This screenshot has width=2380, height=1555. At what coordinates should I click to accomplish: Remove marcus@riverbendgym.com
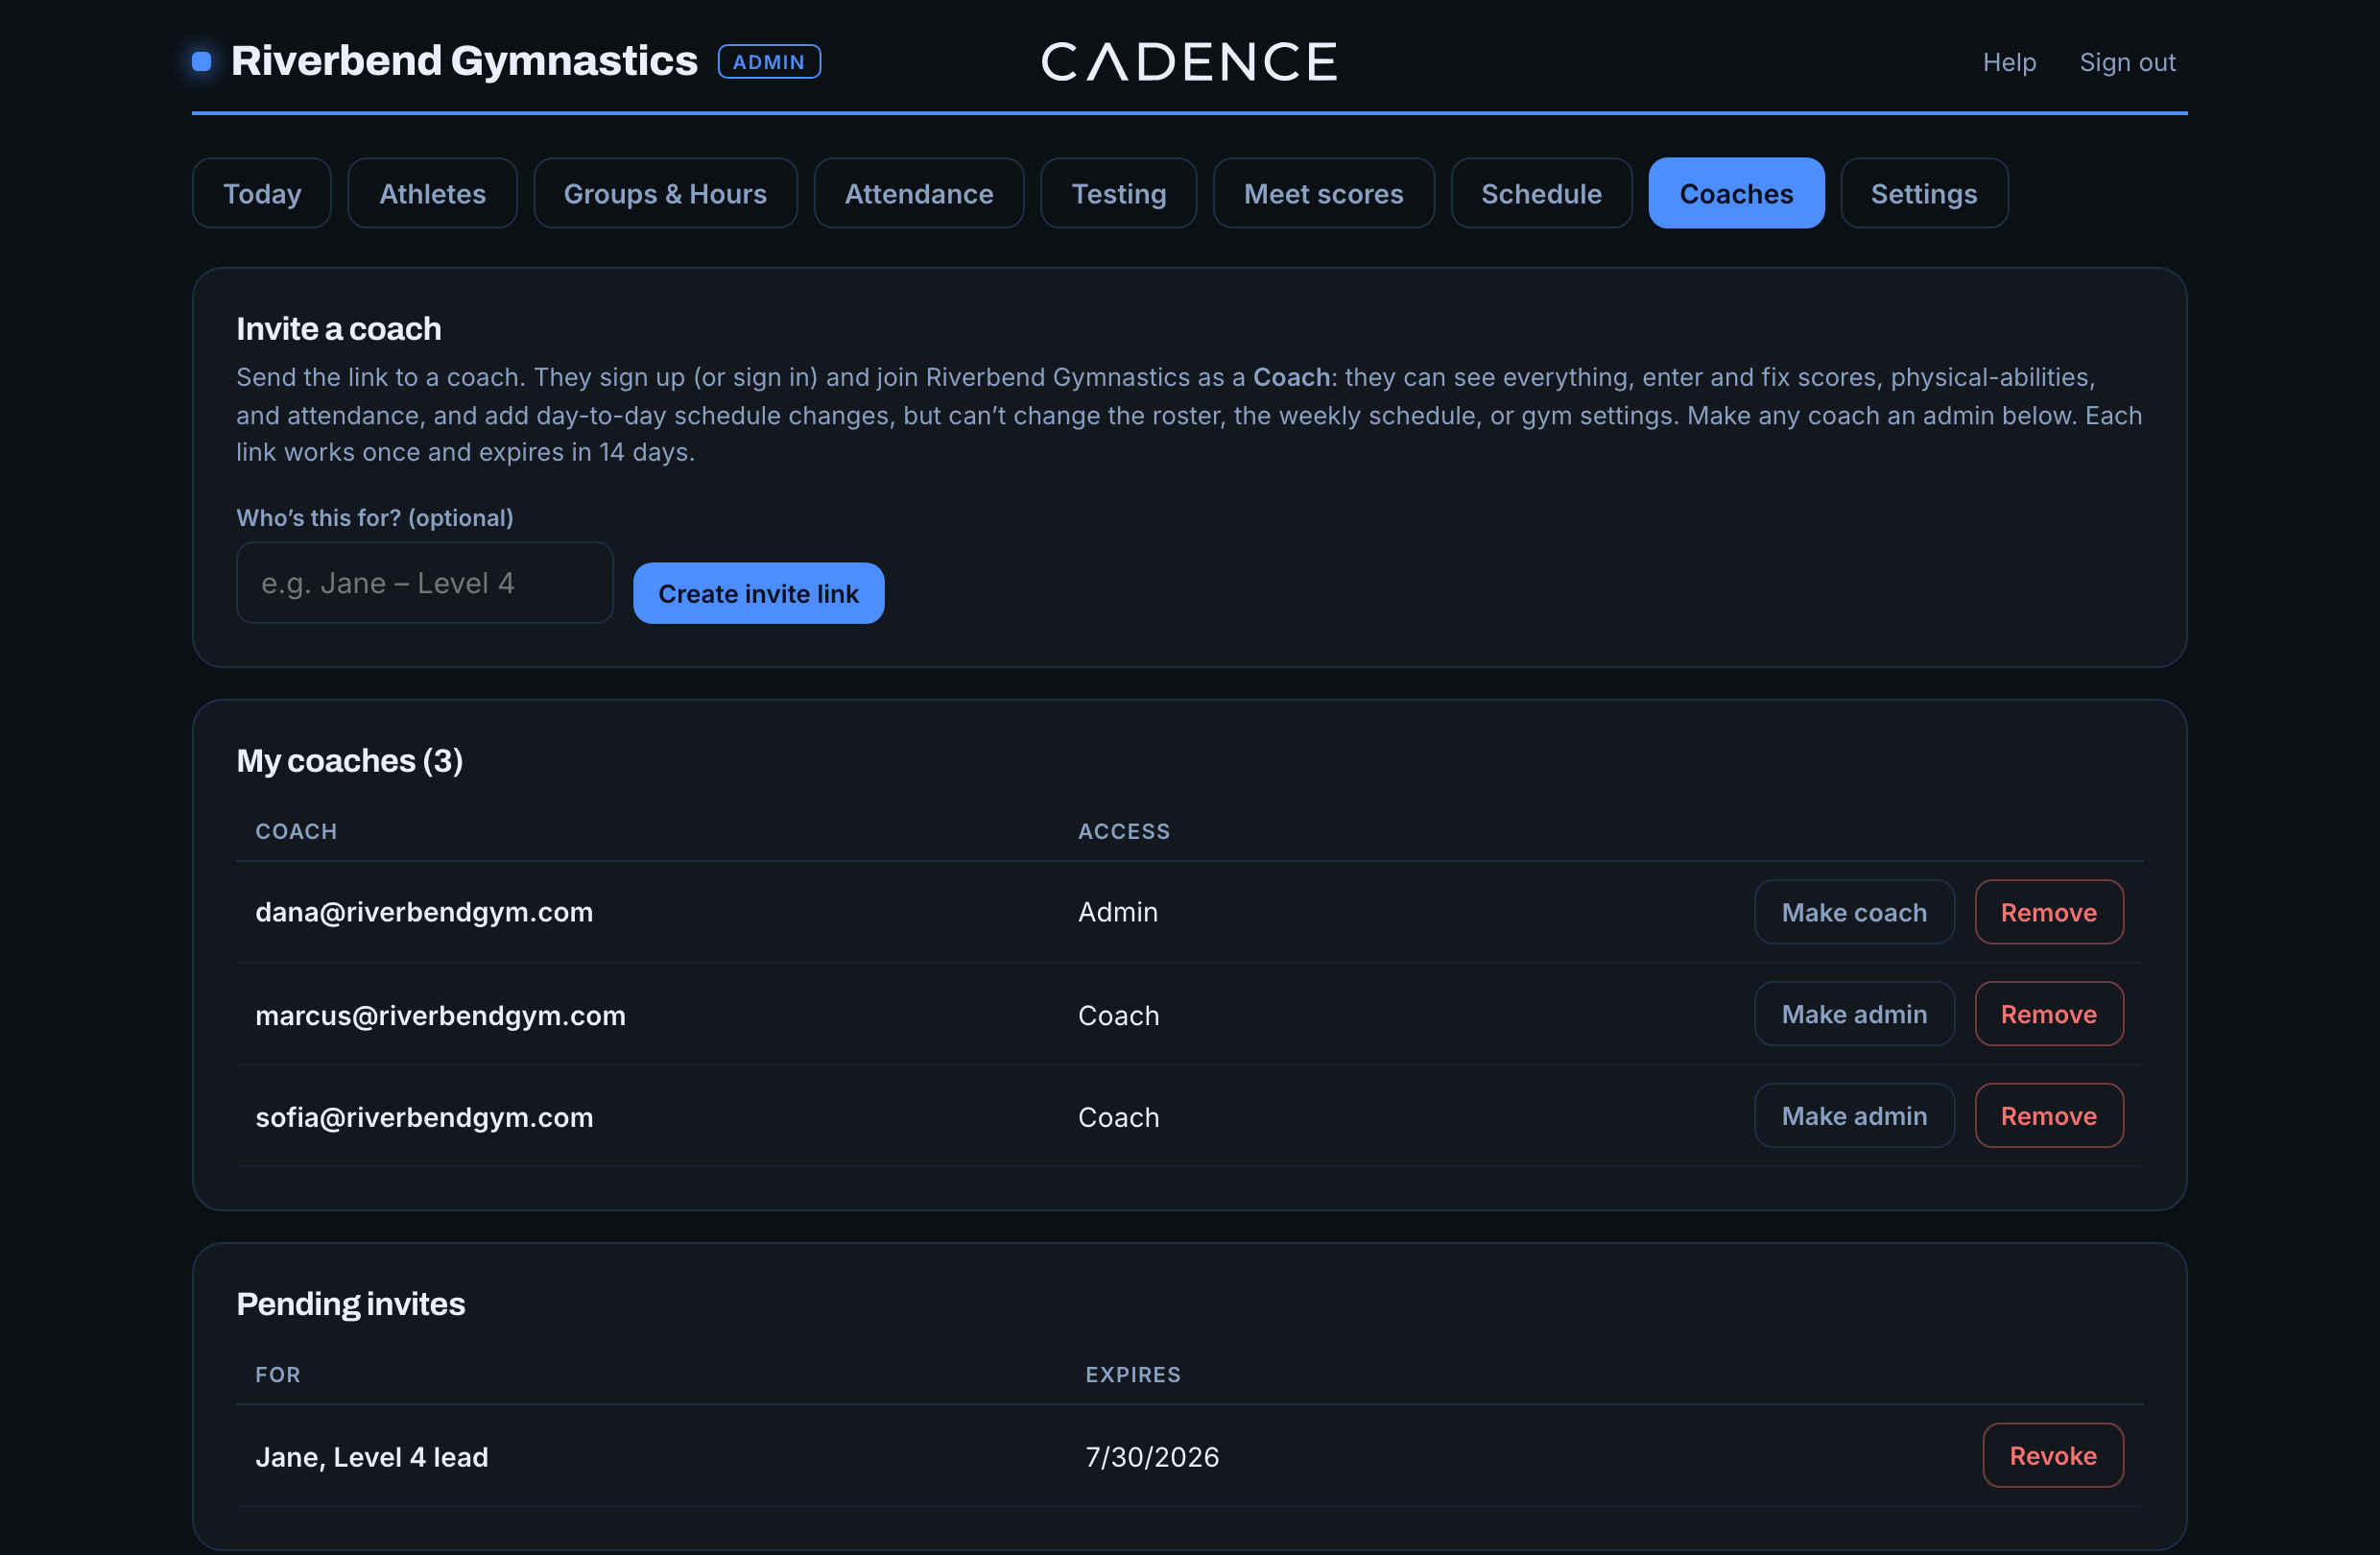[2048, 1014]
